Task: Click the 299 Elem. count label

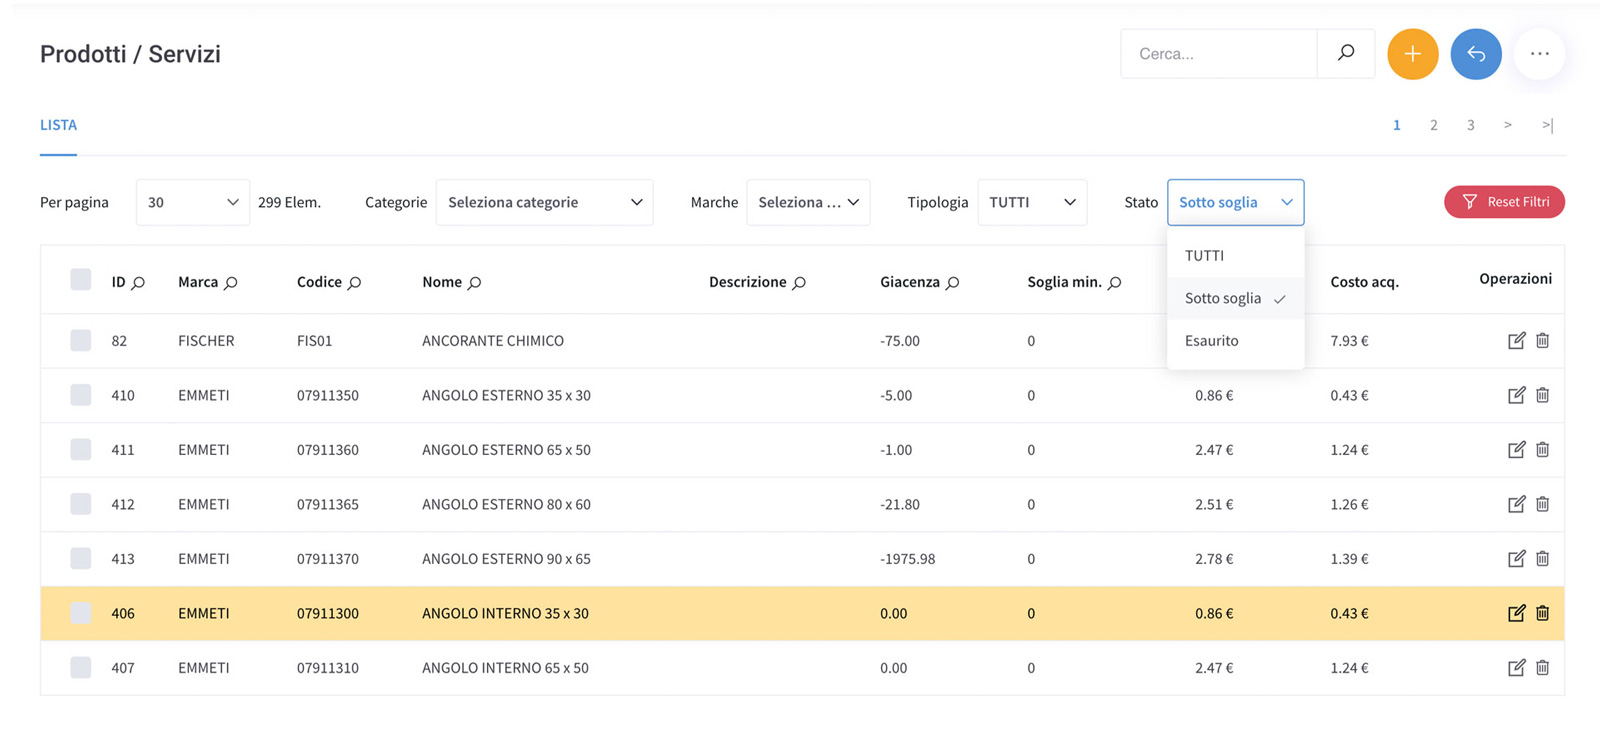Action: pyautogui.click(x=289, y=202)
